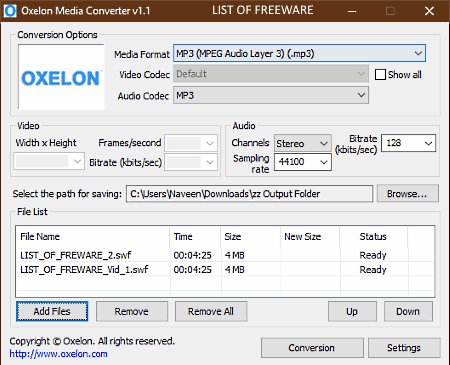450x365 pixels.
Task: Move selected file Up
Action: click(x=352, y=311)
